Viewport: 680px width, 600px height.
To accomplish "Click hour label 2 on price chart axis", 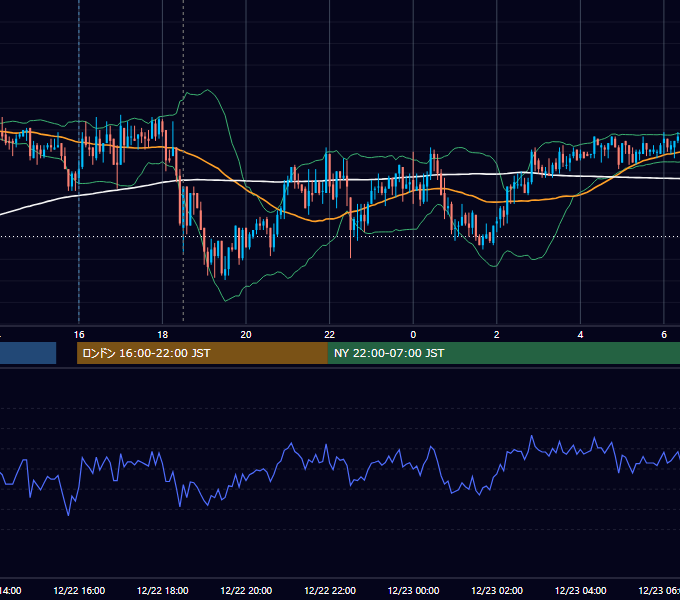I will click(x=497, y=335).
